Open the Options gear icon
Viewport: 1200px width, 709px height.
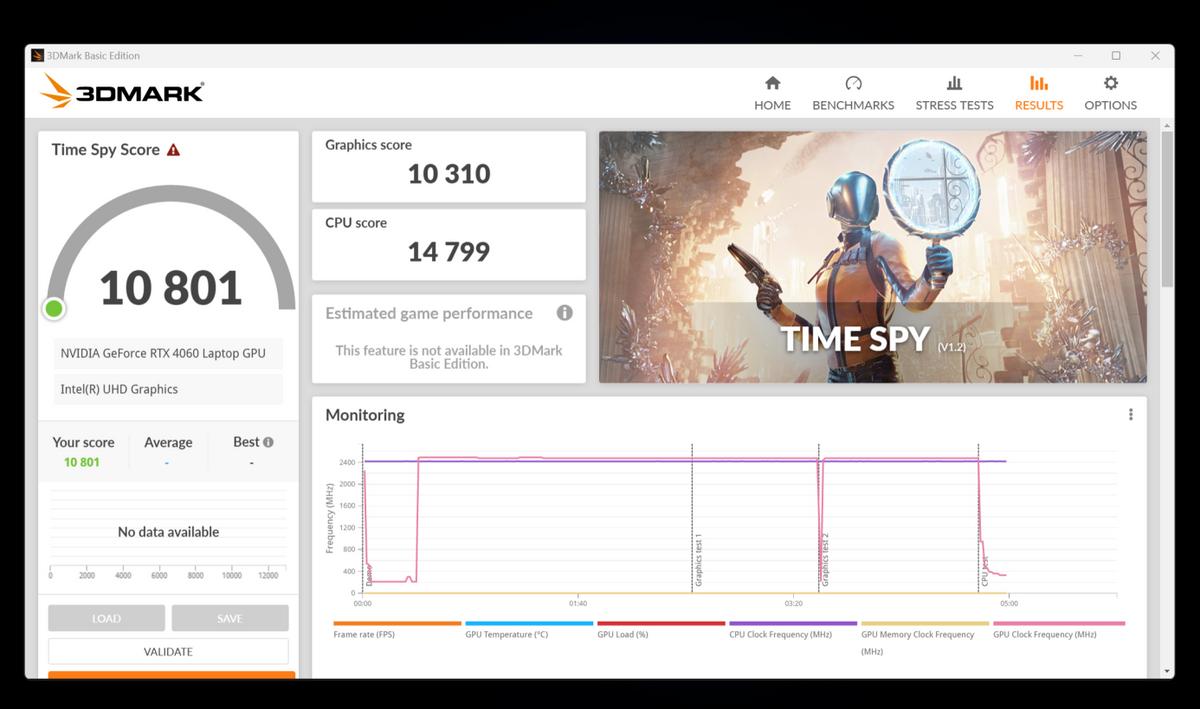1110,84
